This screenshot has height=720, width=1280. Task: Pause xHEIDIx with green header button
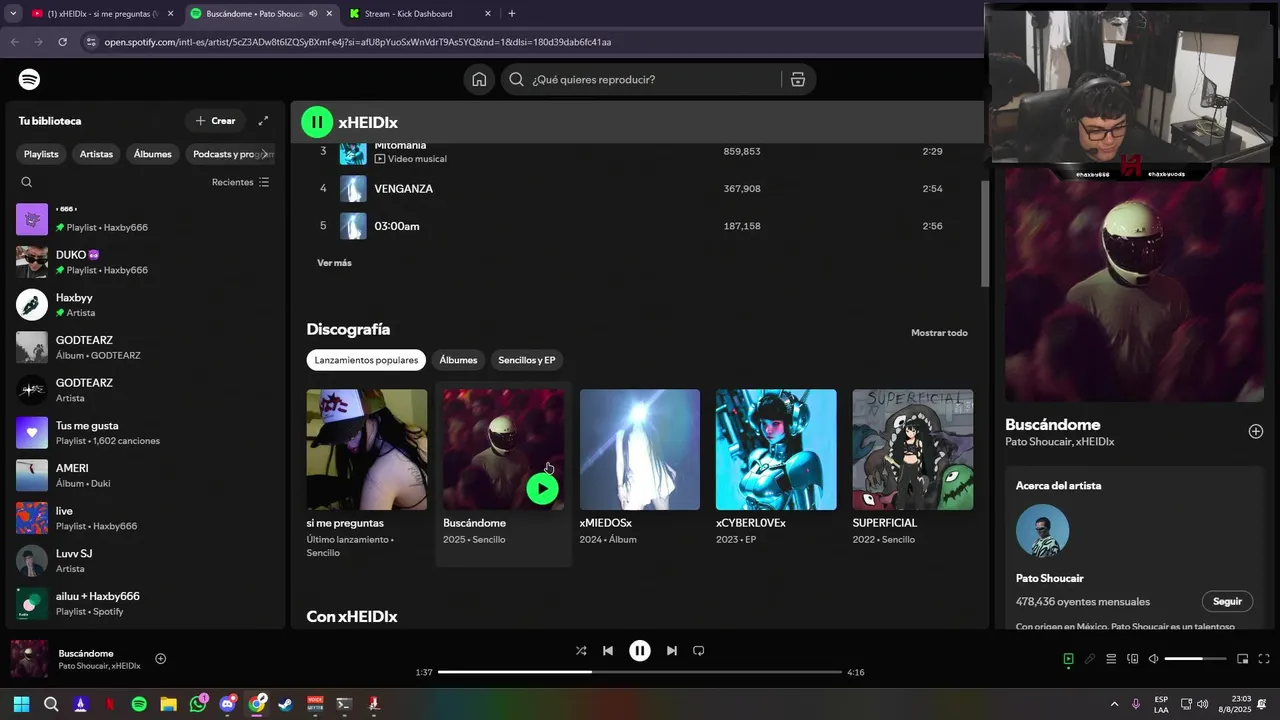tap(317, 122)
